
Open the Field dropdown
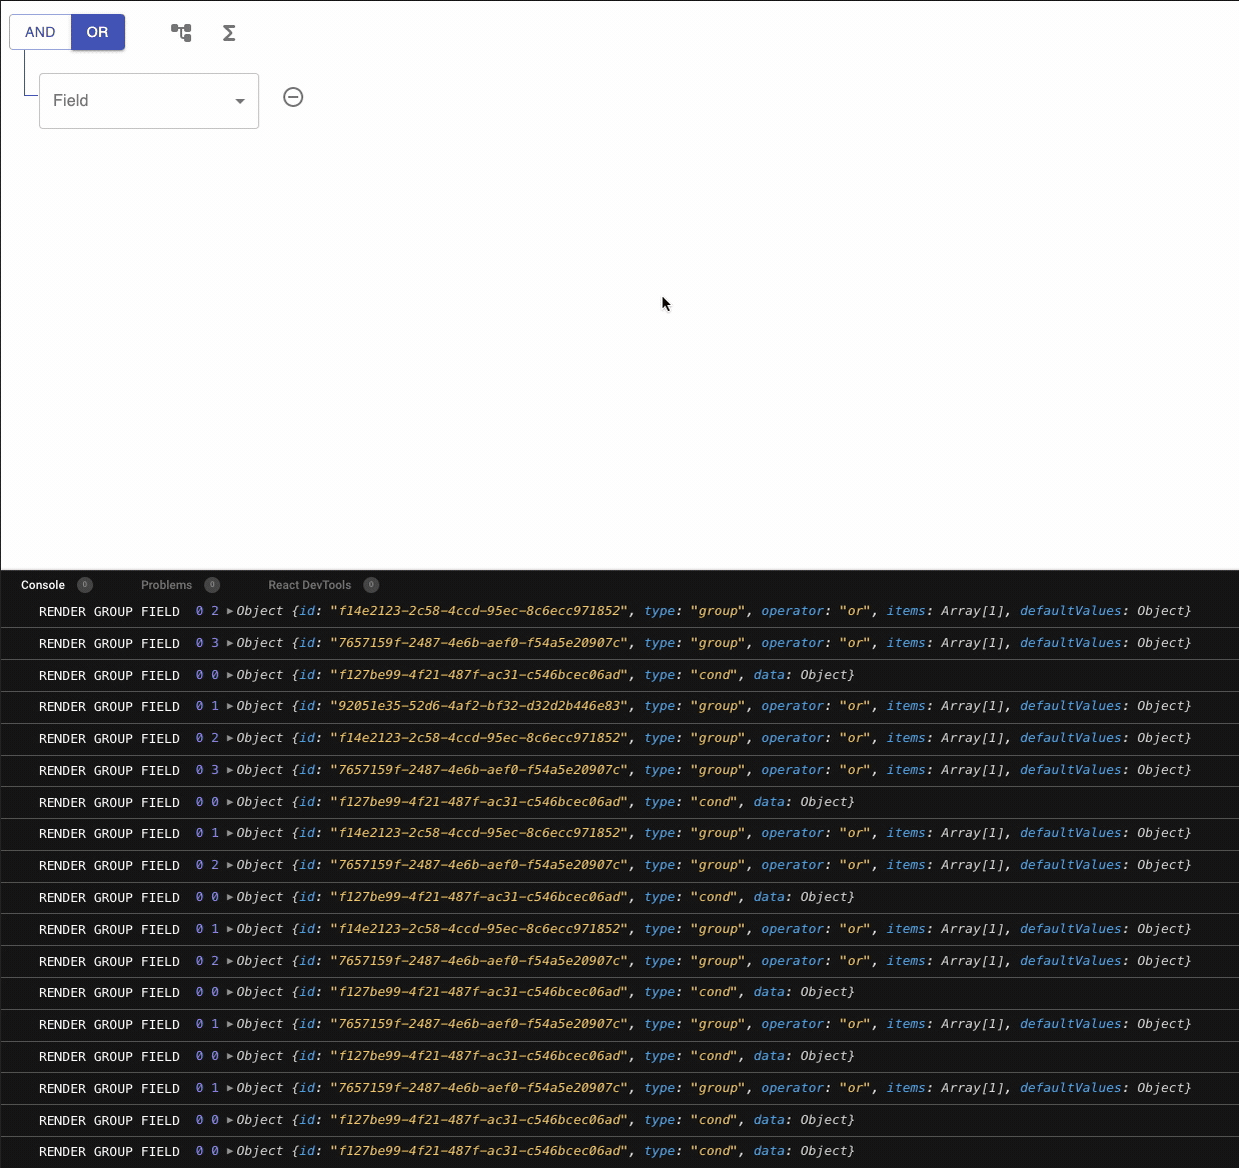coord(149,100)
